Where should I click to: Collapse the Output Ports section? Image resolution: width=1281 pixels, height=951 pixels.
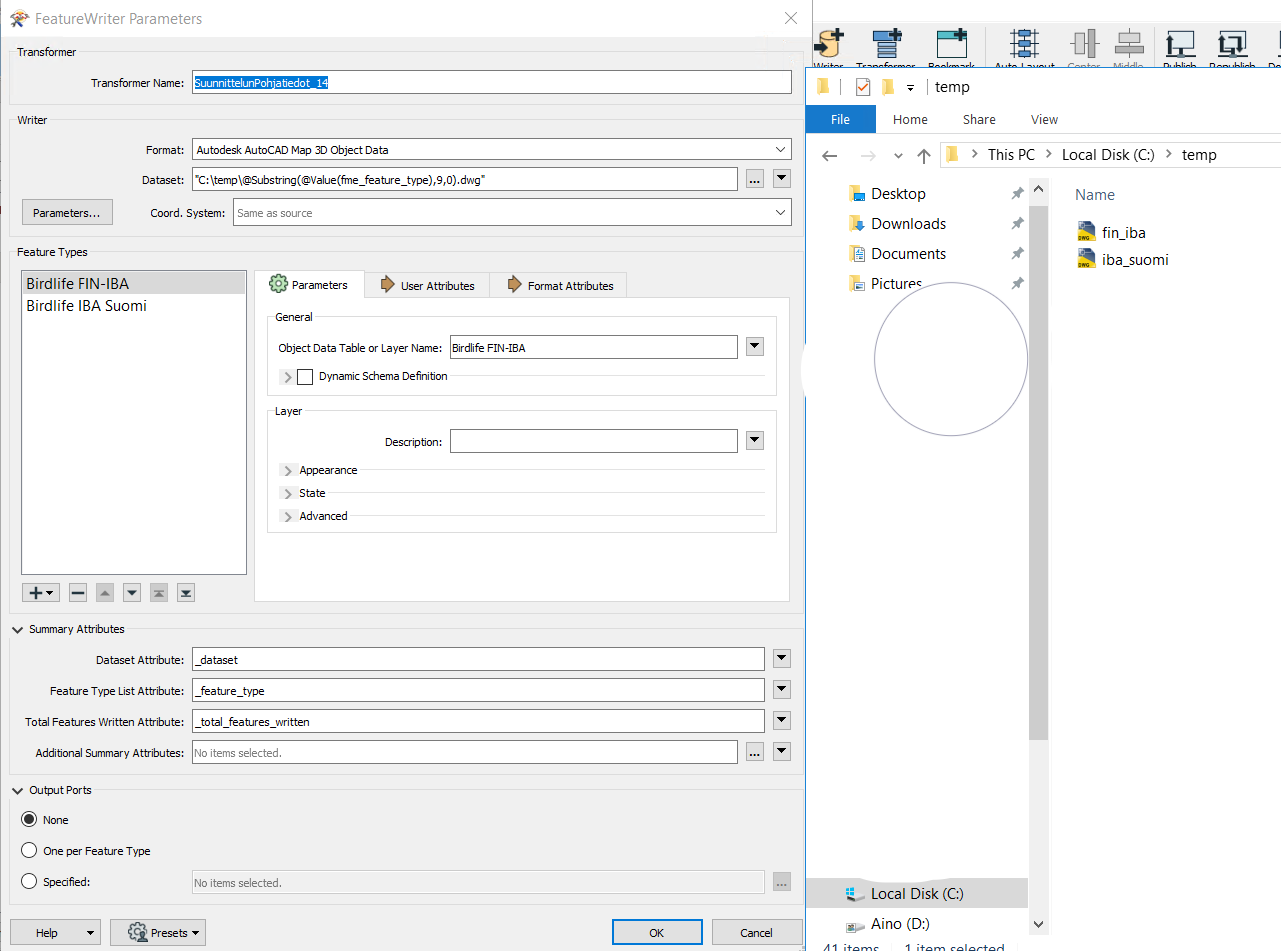pos(18,790)
